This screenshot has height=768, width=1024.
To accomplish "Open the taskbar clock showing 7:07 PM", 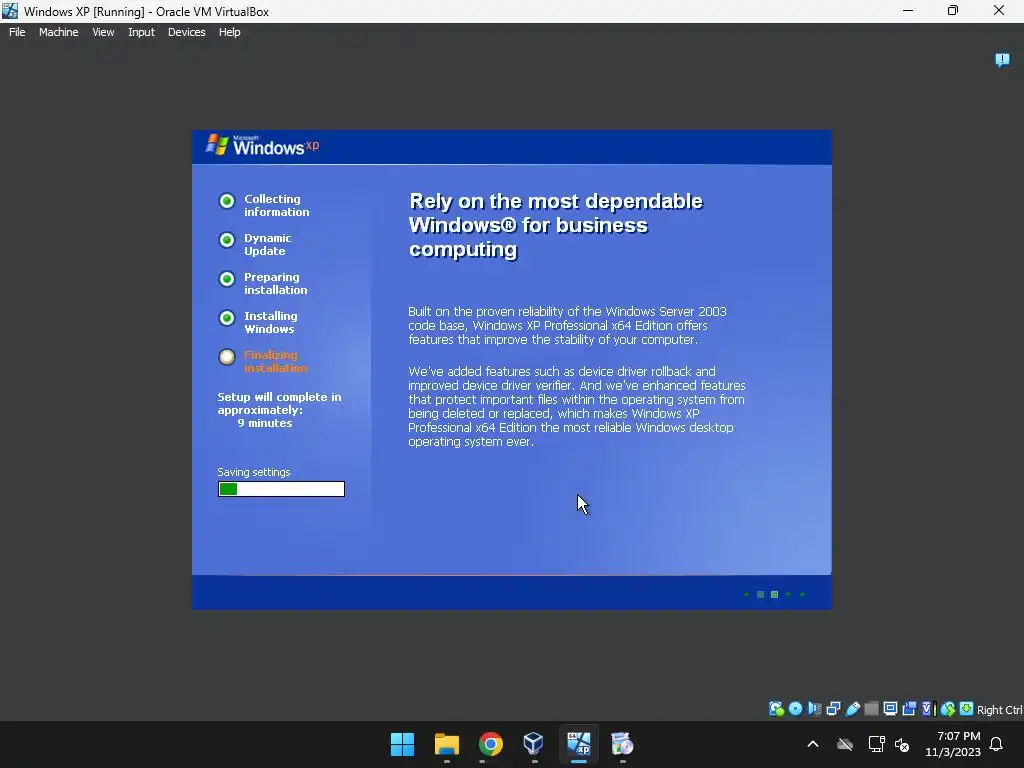I will point(953,744).
